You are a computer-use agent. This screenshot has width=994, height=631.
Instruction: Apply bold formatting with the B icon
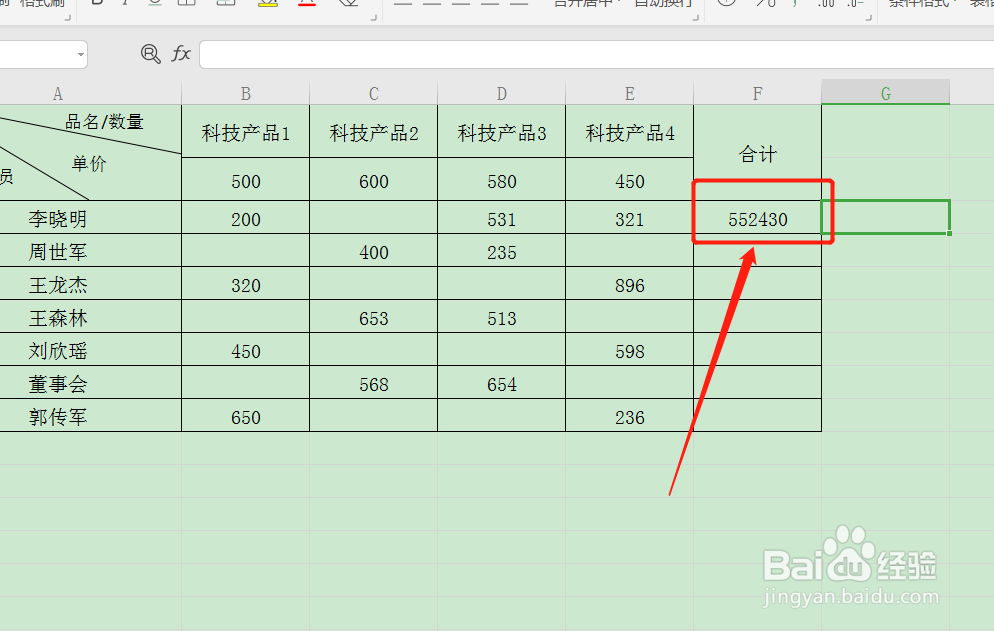tap(95, 4)
